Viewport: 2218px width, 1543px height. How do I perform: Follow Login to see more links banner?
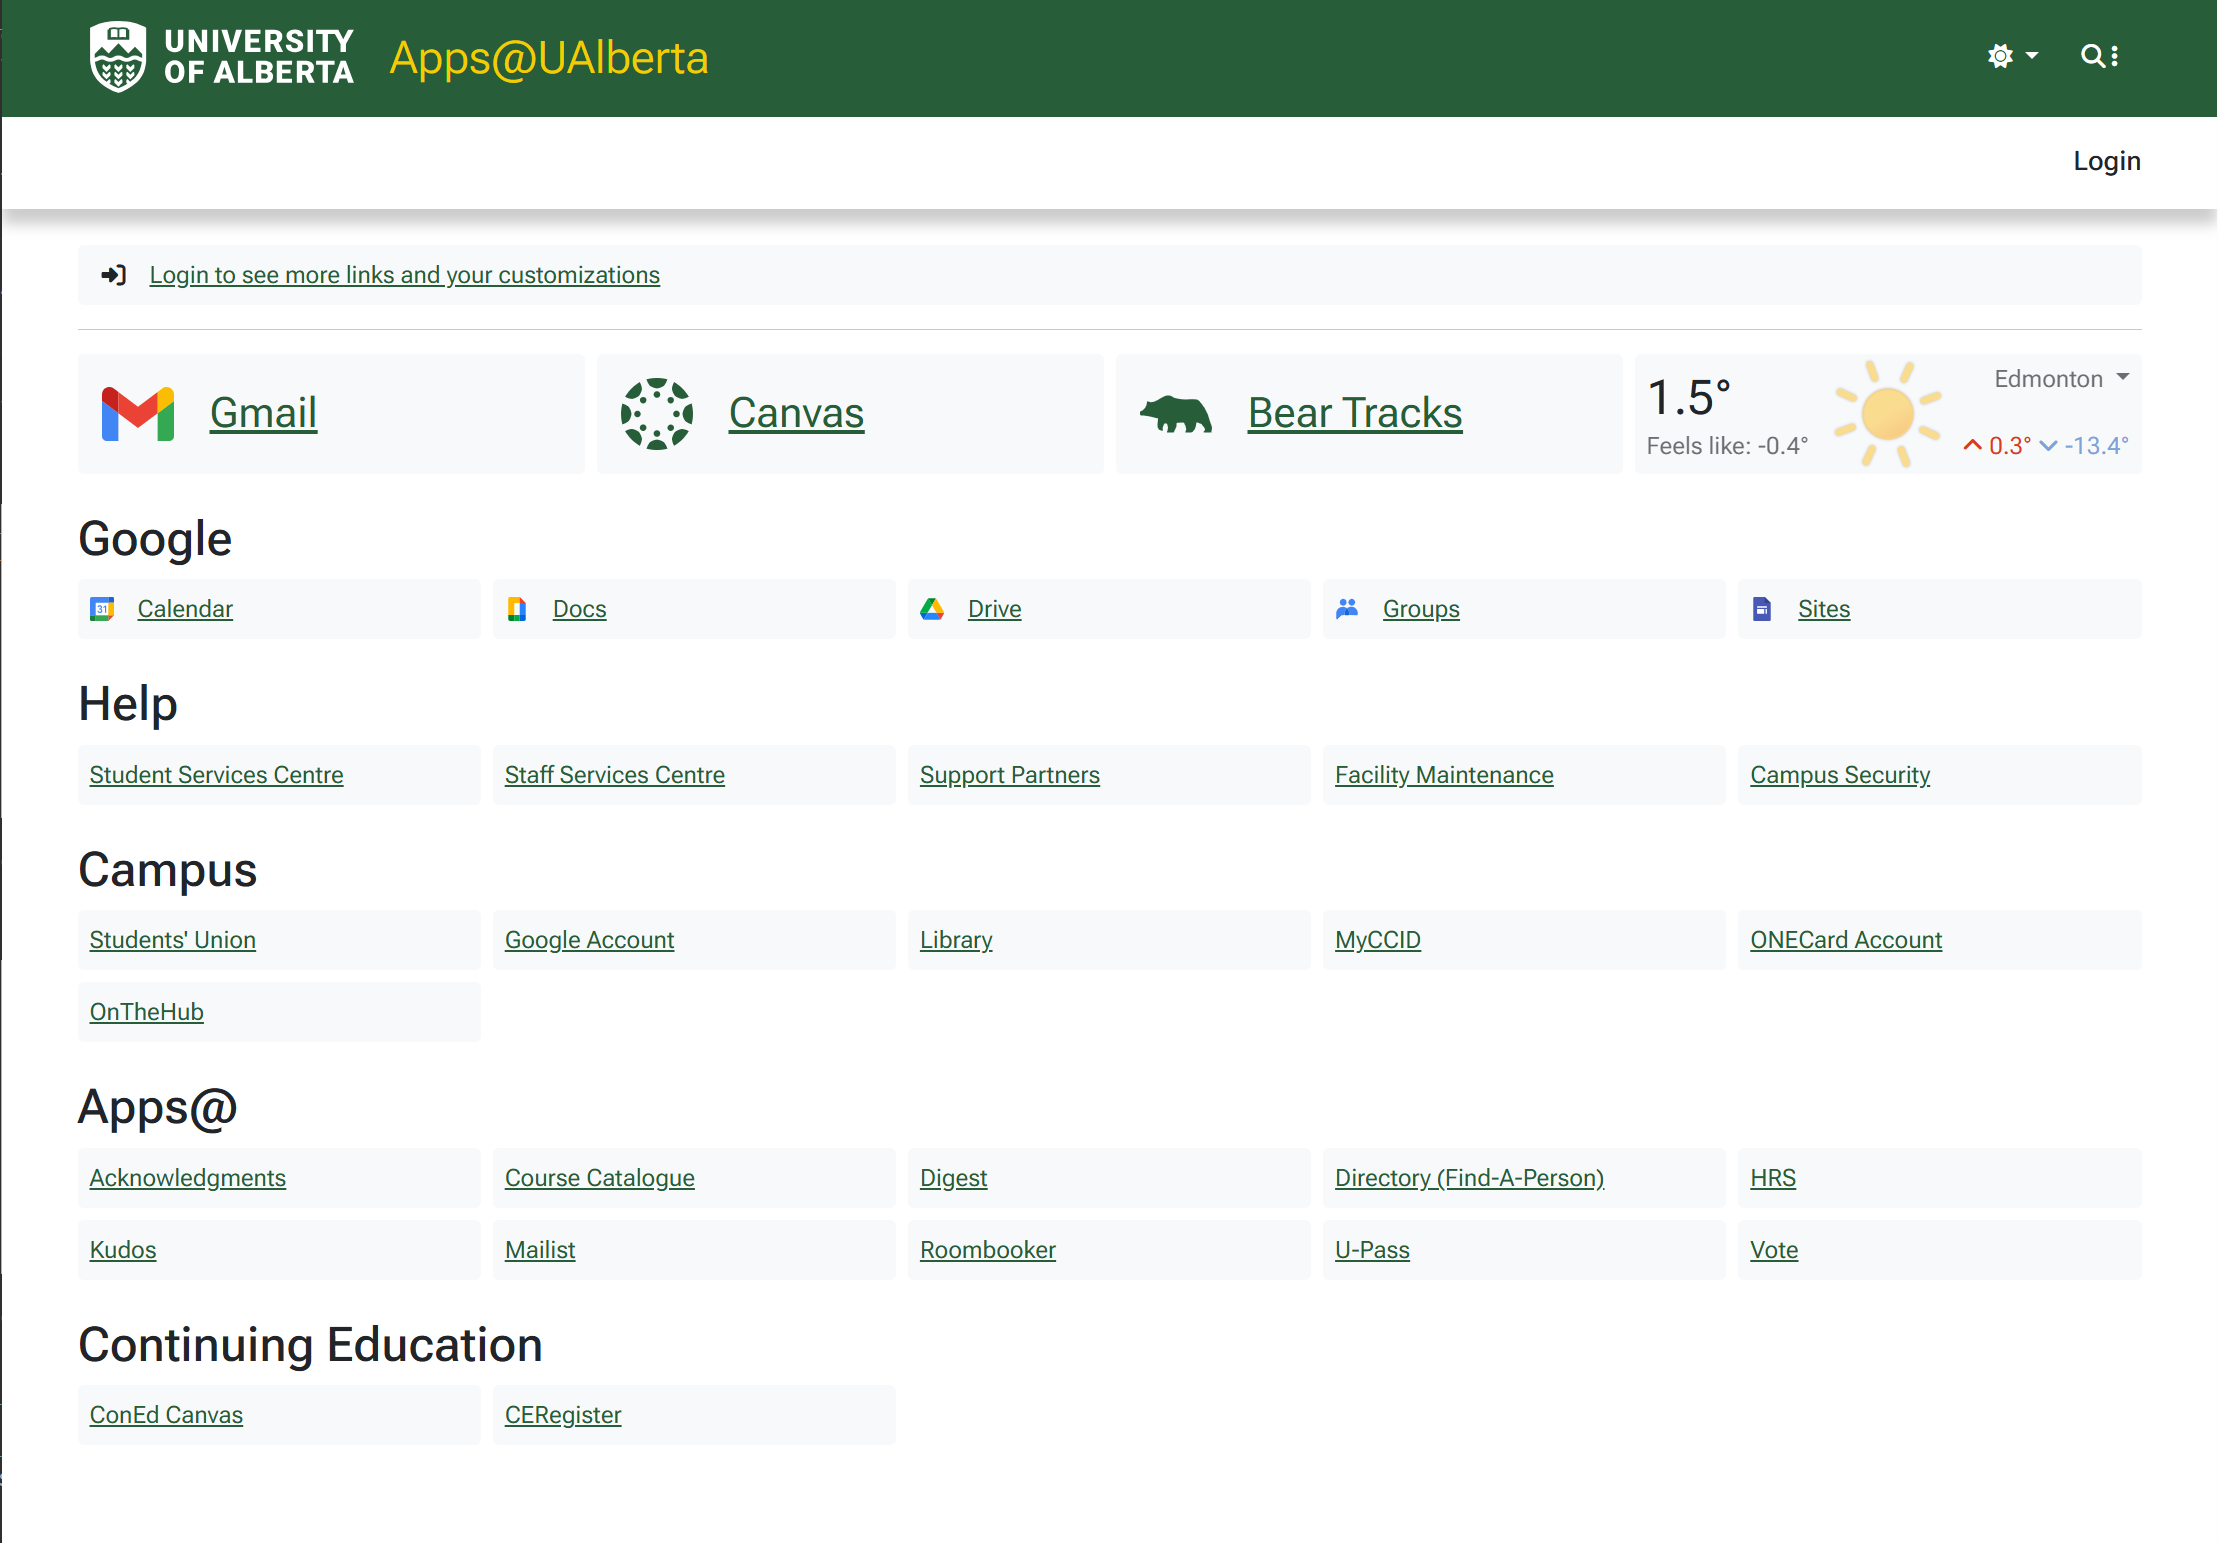[404, 275]
